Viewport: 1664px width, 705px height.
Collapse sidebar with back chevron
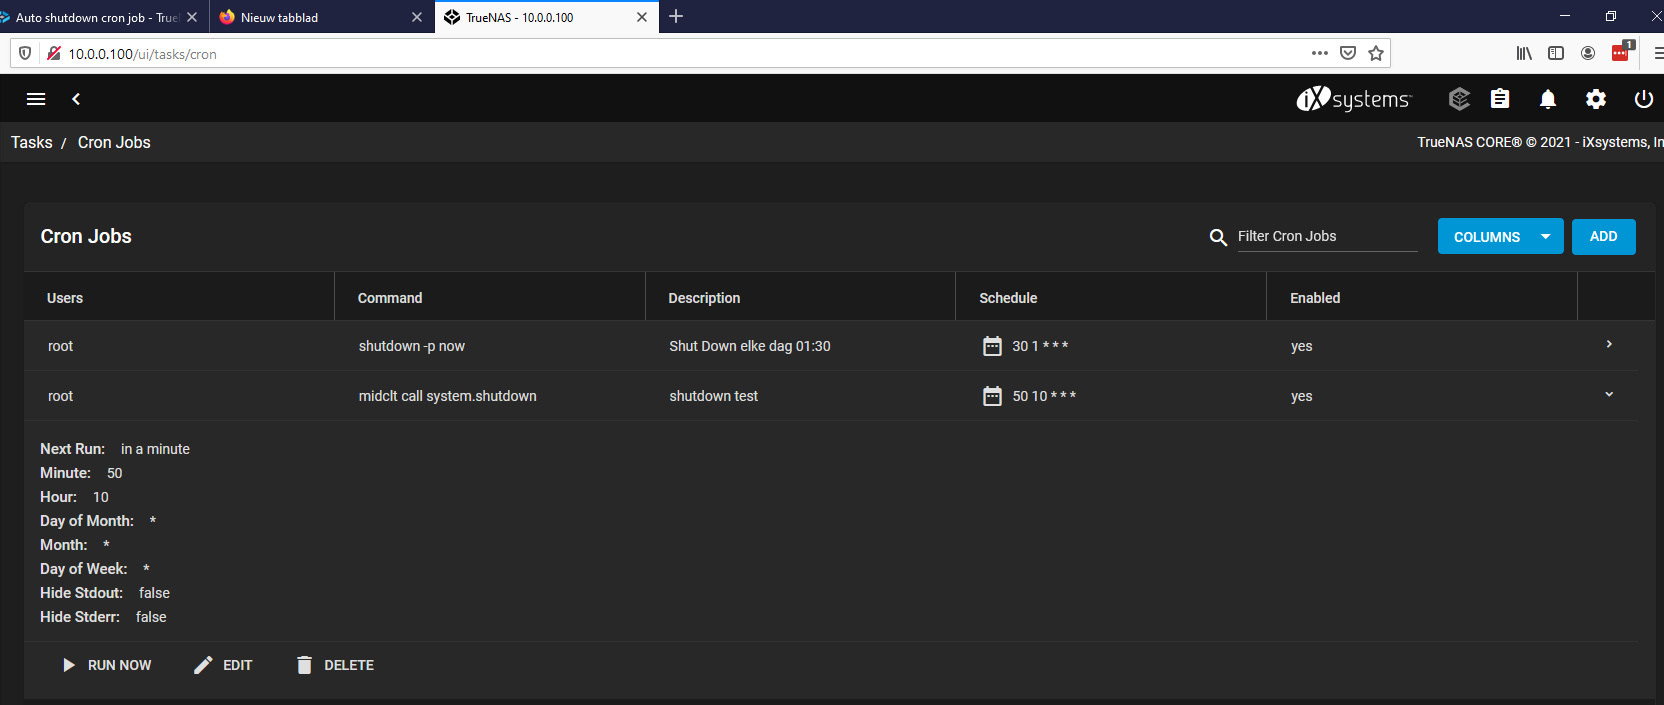pyautogui.click(x=76, y=99)
